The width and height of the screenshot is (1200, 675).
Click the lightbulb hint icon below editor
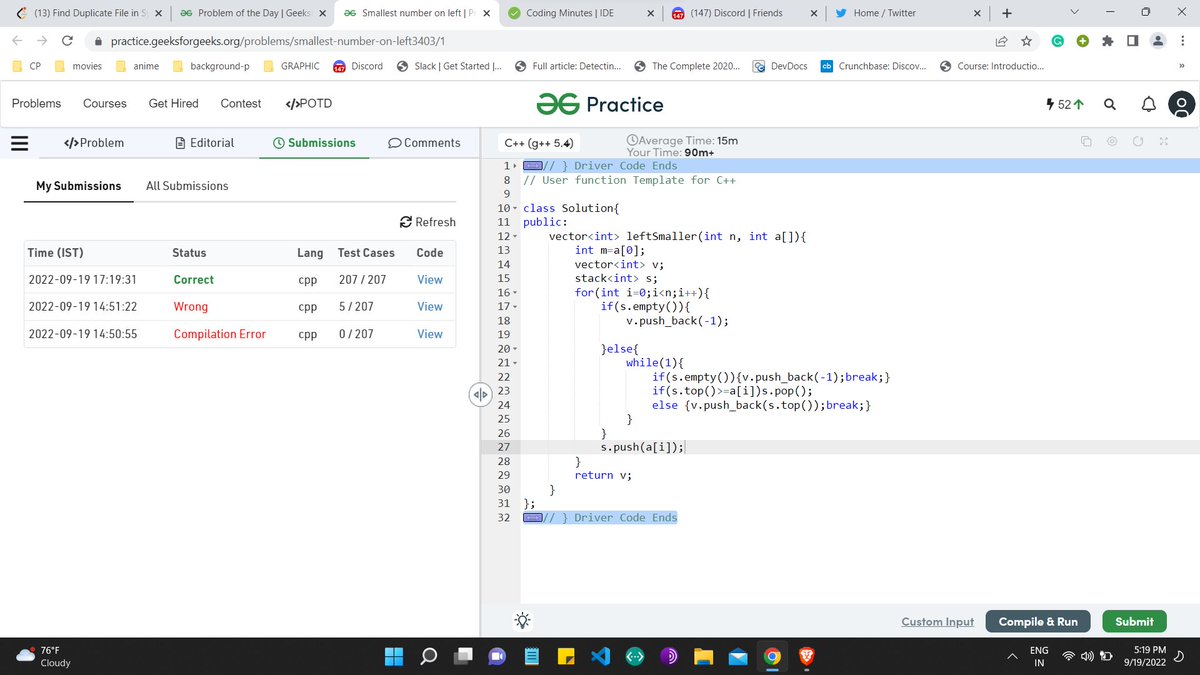click(522, 620)
